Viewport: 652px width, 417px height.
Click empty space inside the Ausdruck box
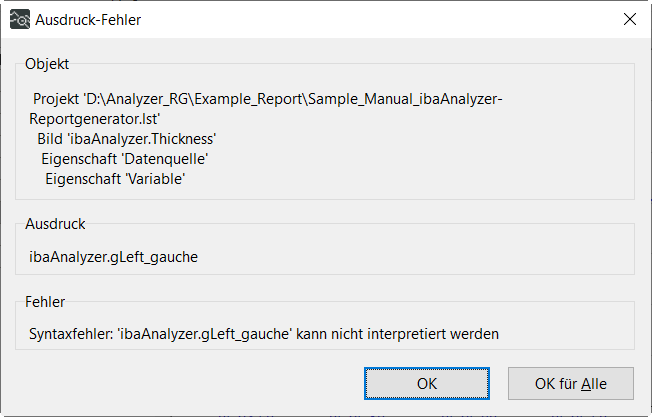tap(430, 257)
